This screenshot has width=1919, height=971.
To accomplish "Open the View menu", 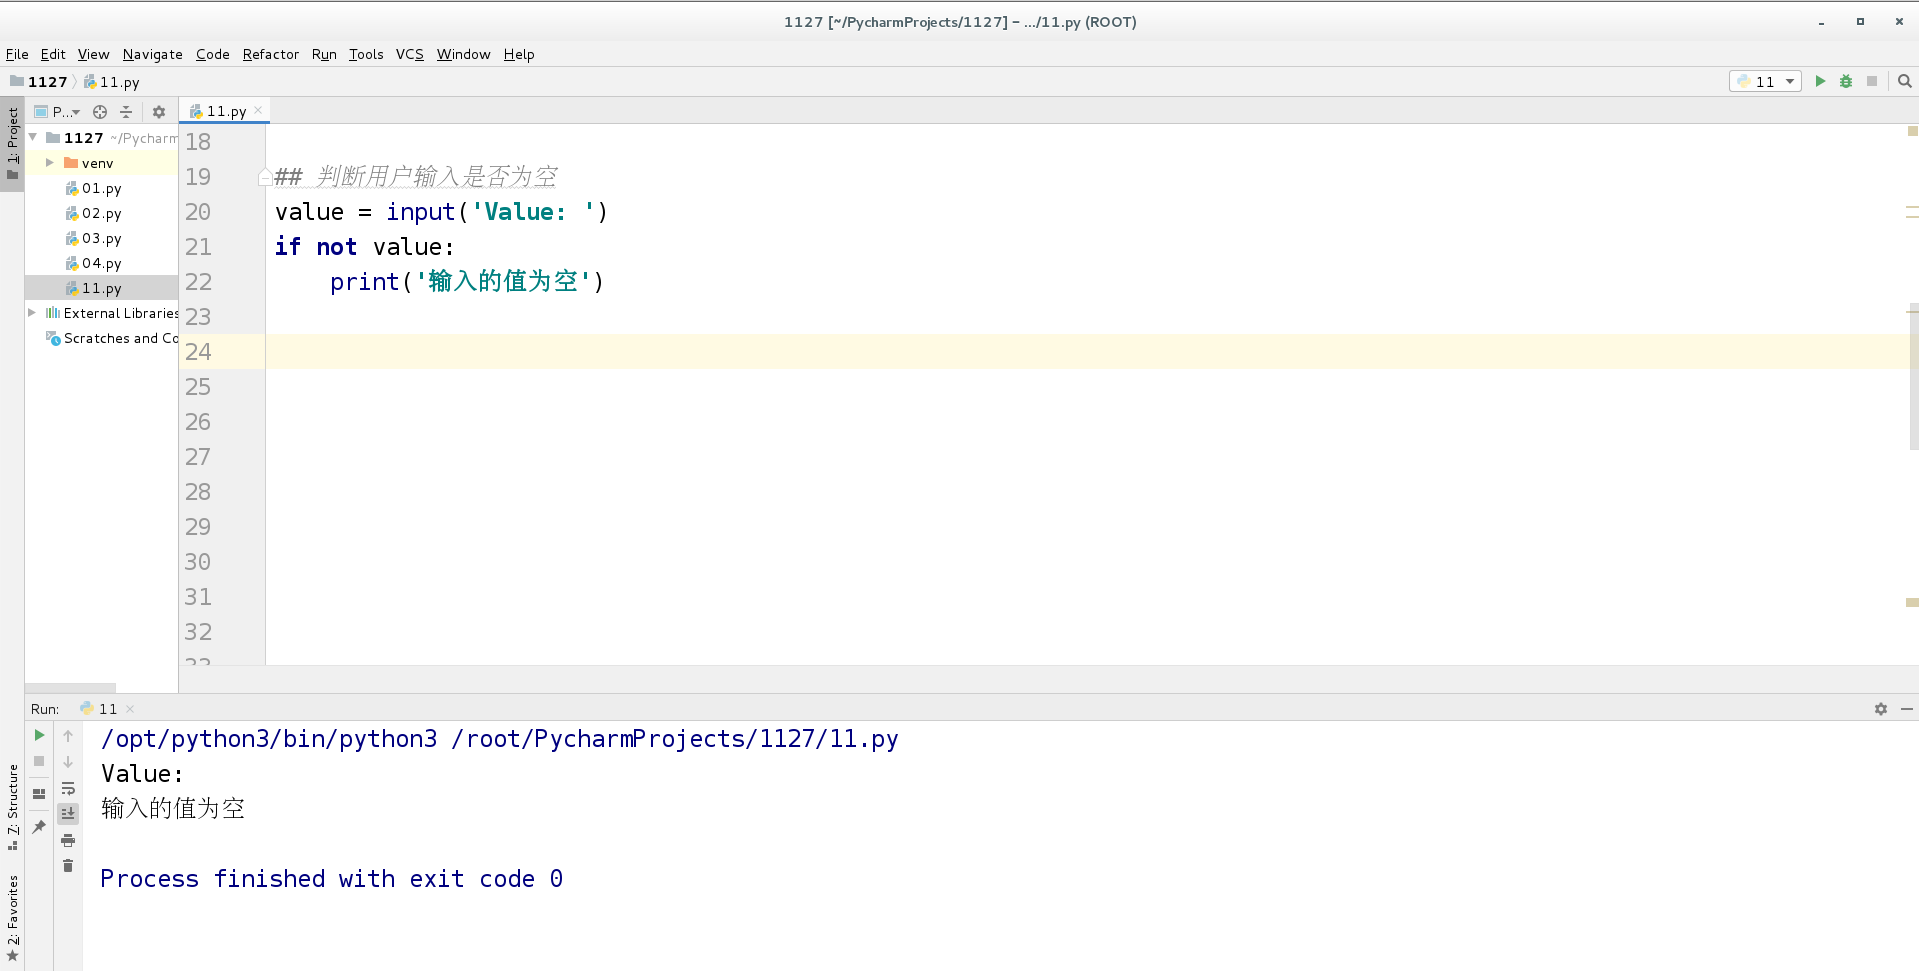I will 93,54.
